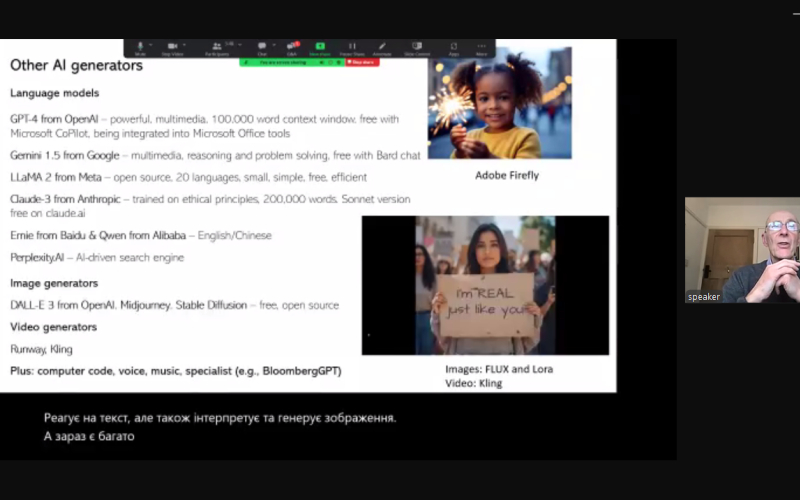Click the Adobe Firefly girl with sparkler image
The height and width of the screenshot is (500, 800).
(x=499, y=103)
